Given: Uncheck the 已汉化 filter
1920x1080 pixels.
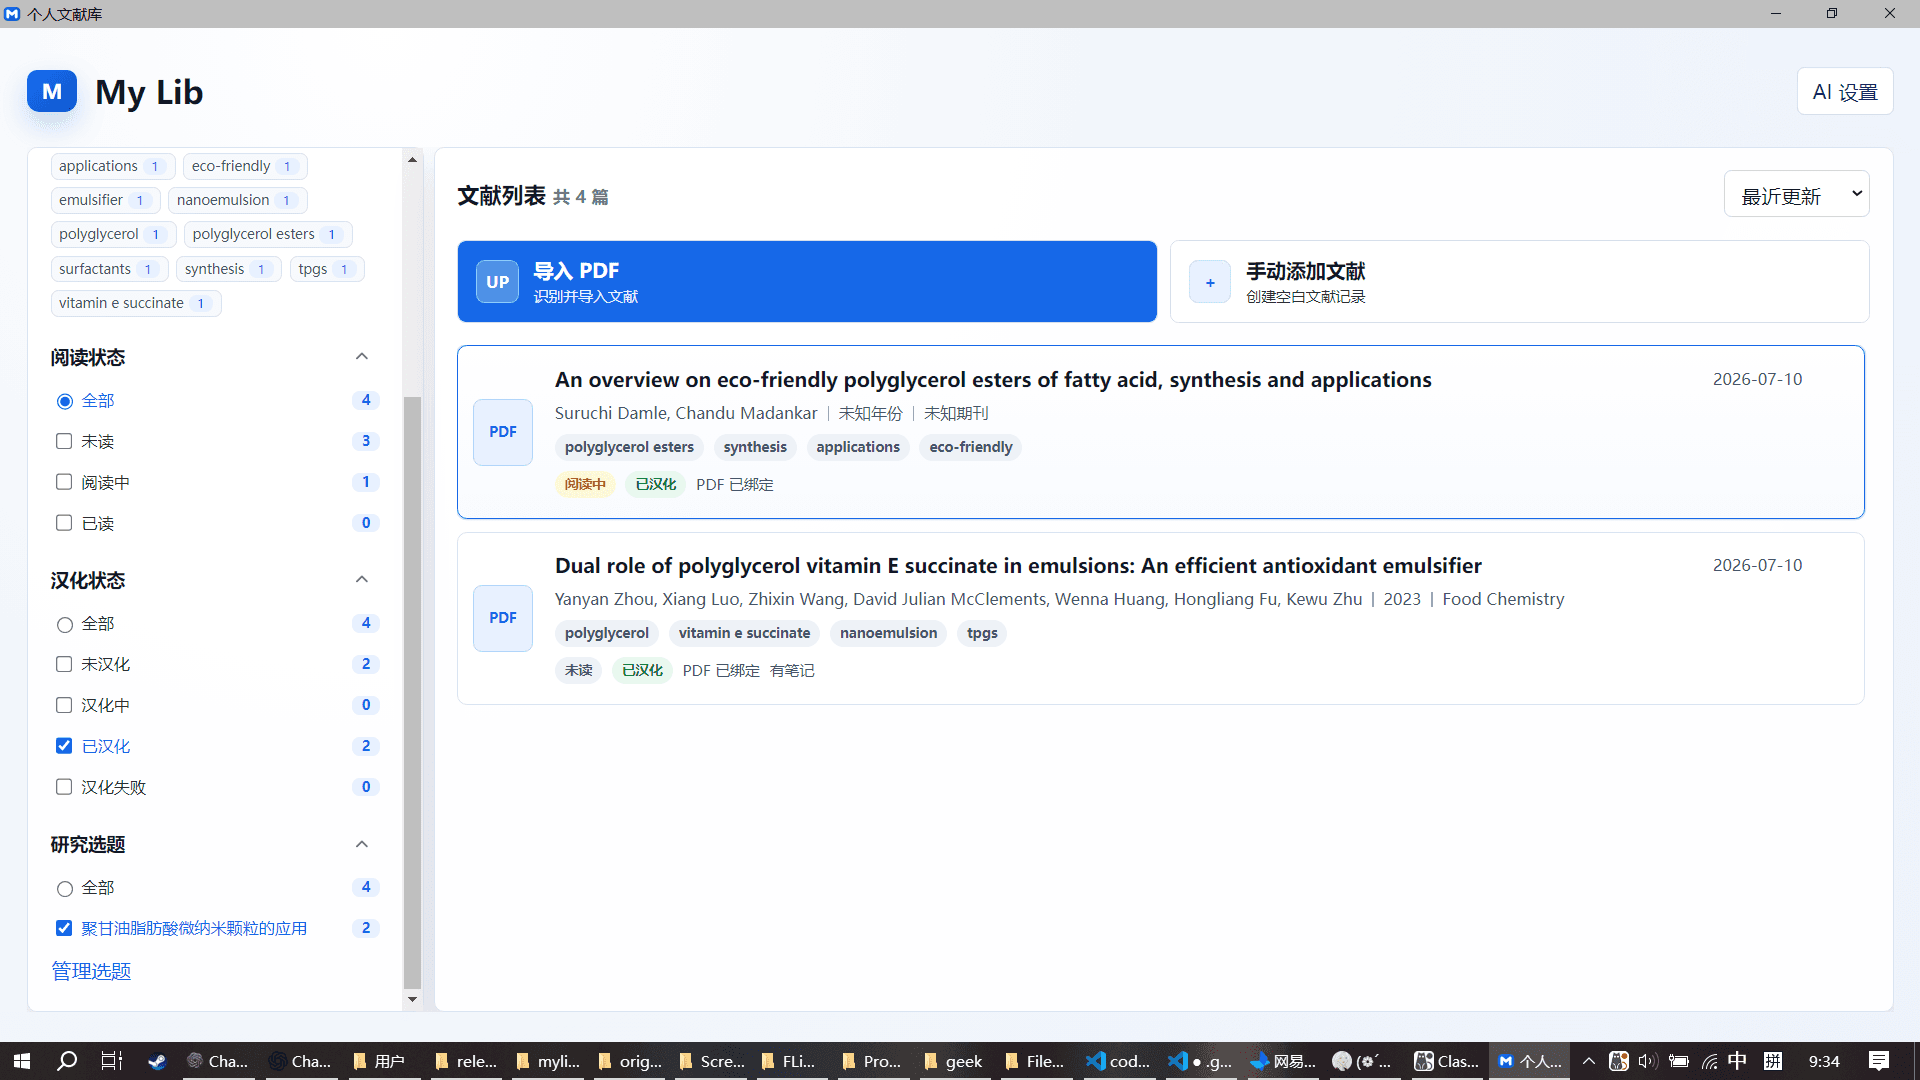Looking at the screenshot, I should pyautogui.click(x=64, y=746).
